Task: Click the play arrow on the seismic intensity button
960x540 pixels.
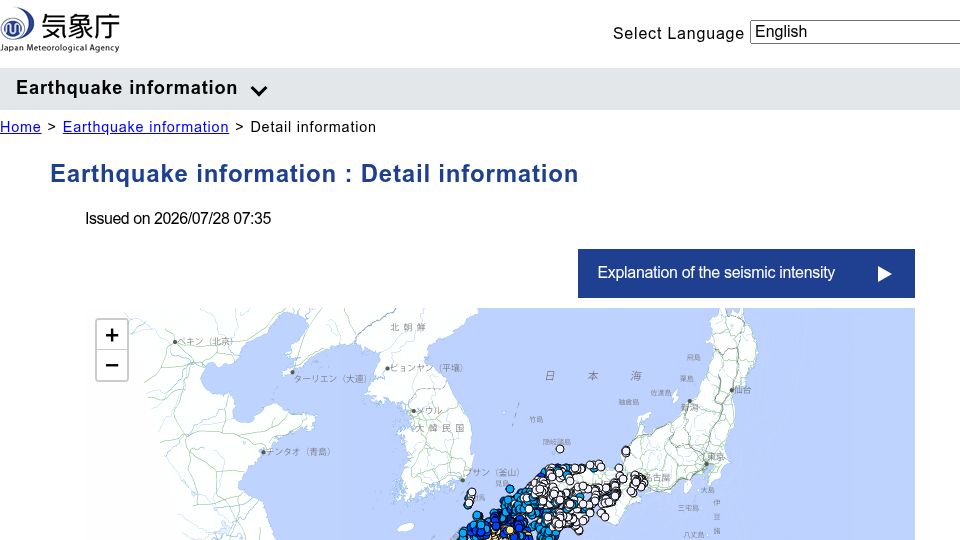Action: (884, 274)
